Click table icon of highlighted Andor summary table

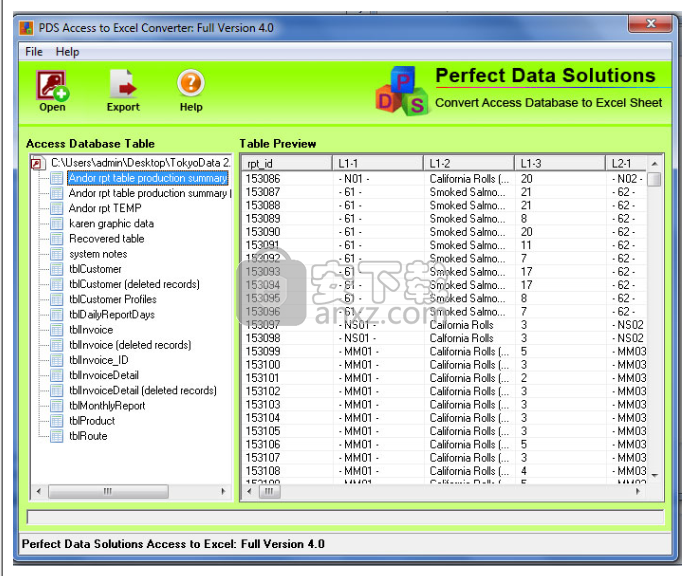tap(57, 178)
